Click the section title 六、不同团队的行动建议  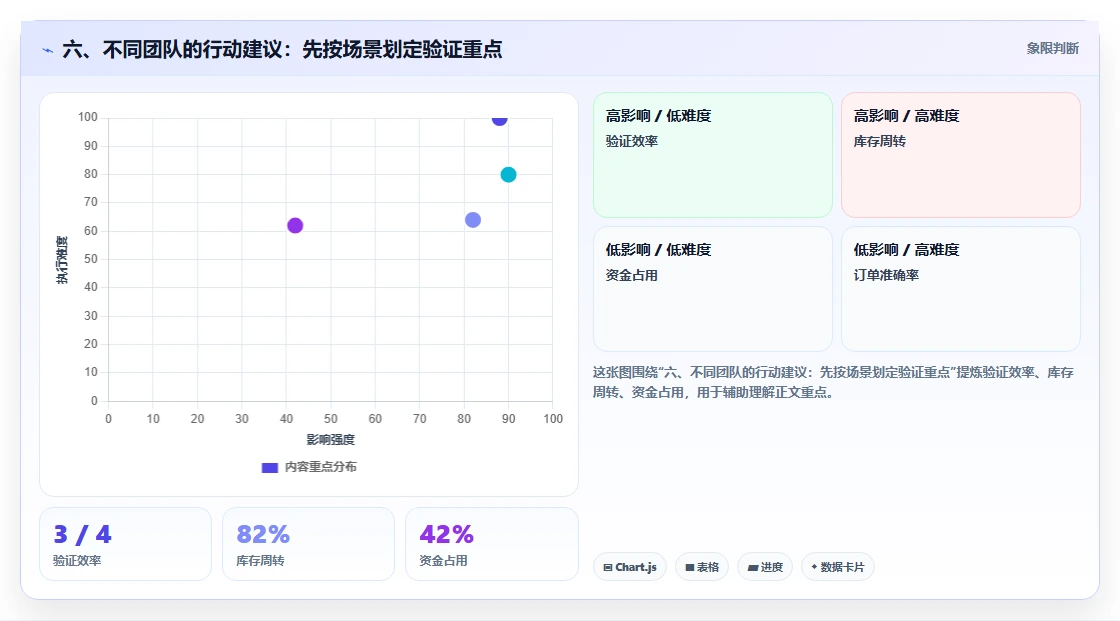(282, 49)
